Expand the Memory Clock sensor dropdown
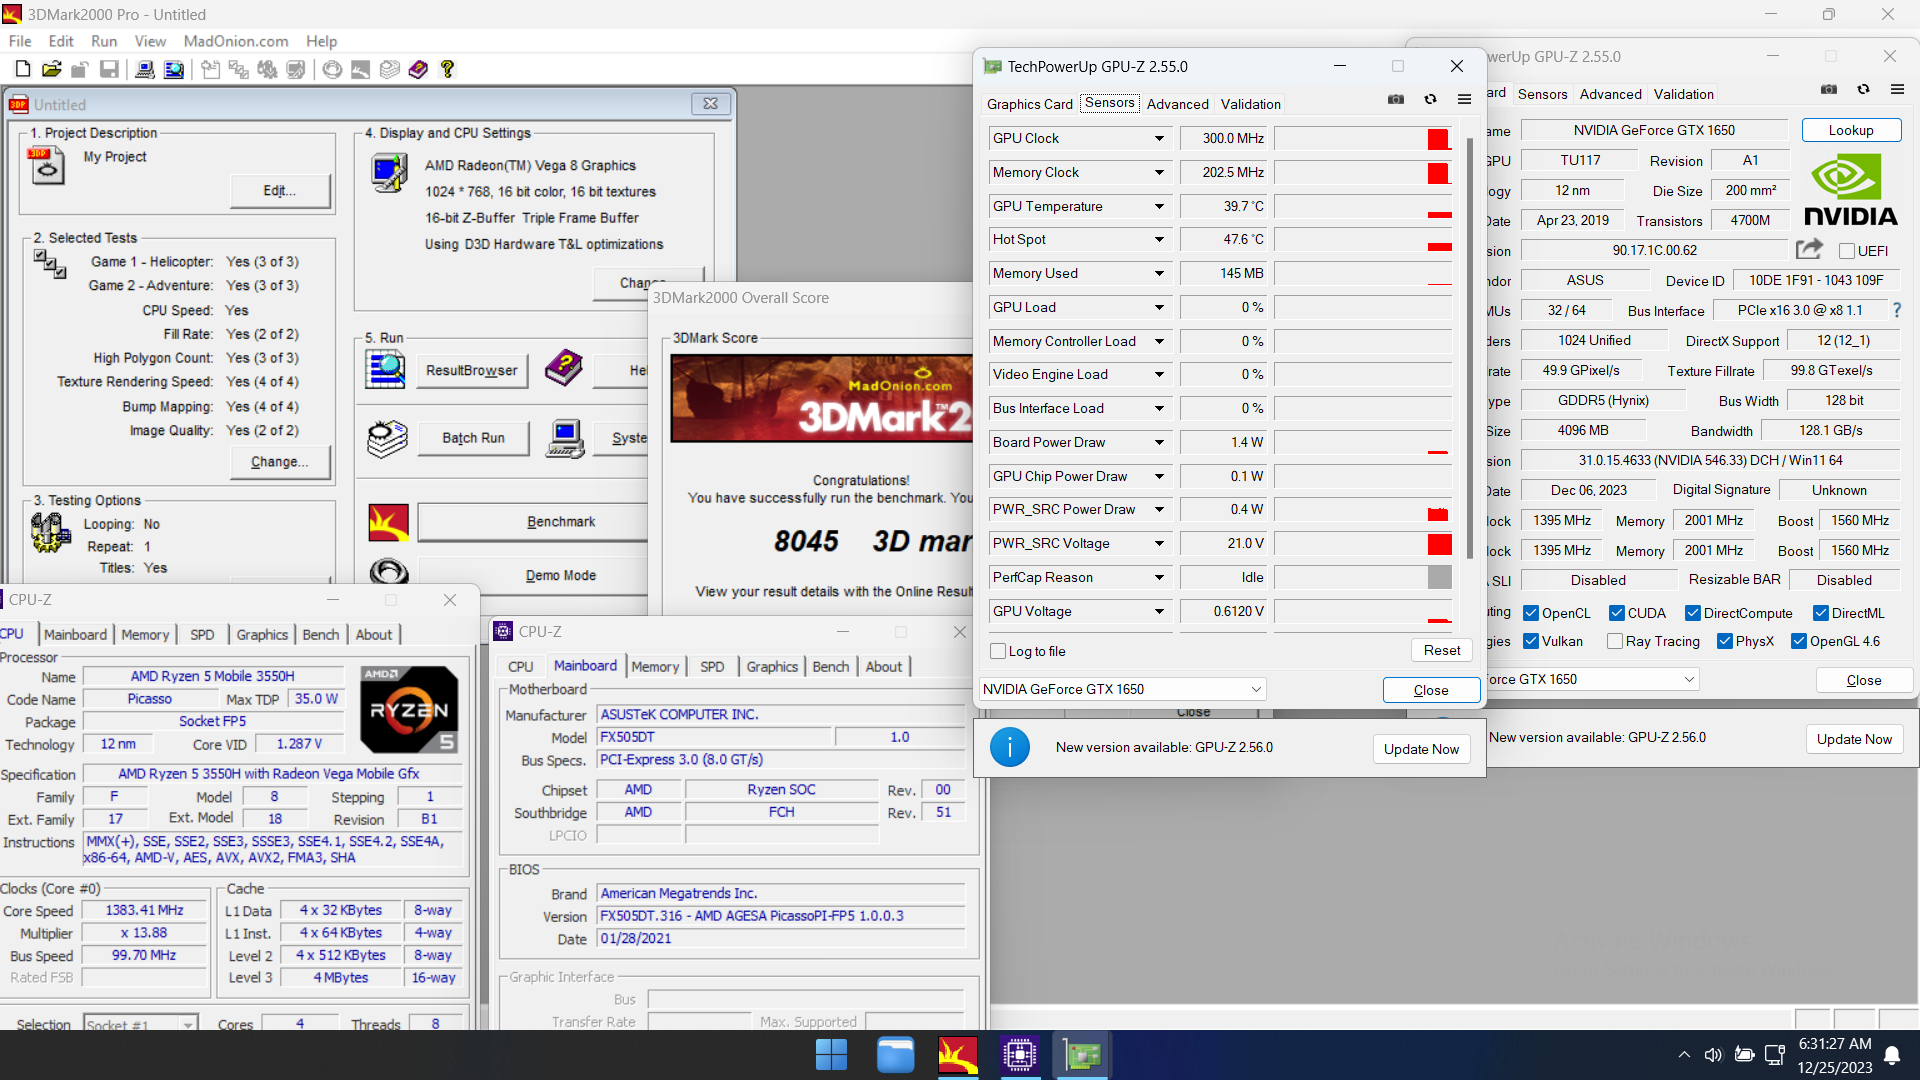Viewport: 1920px width, 1080px height. pyautogui.click(x=1159, y=172)
